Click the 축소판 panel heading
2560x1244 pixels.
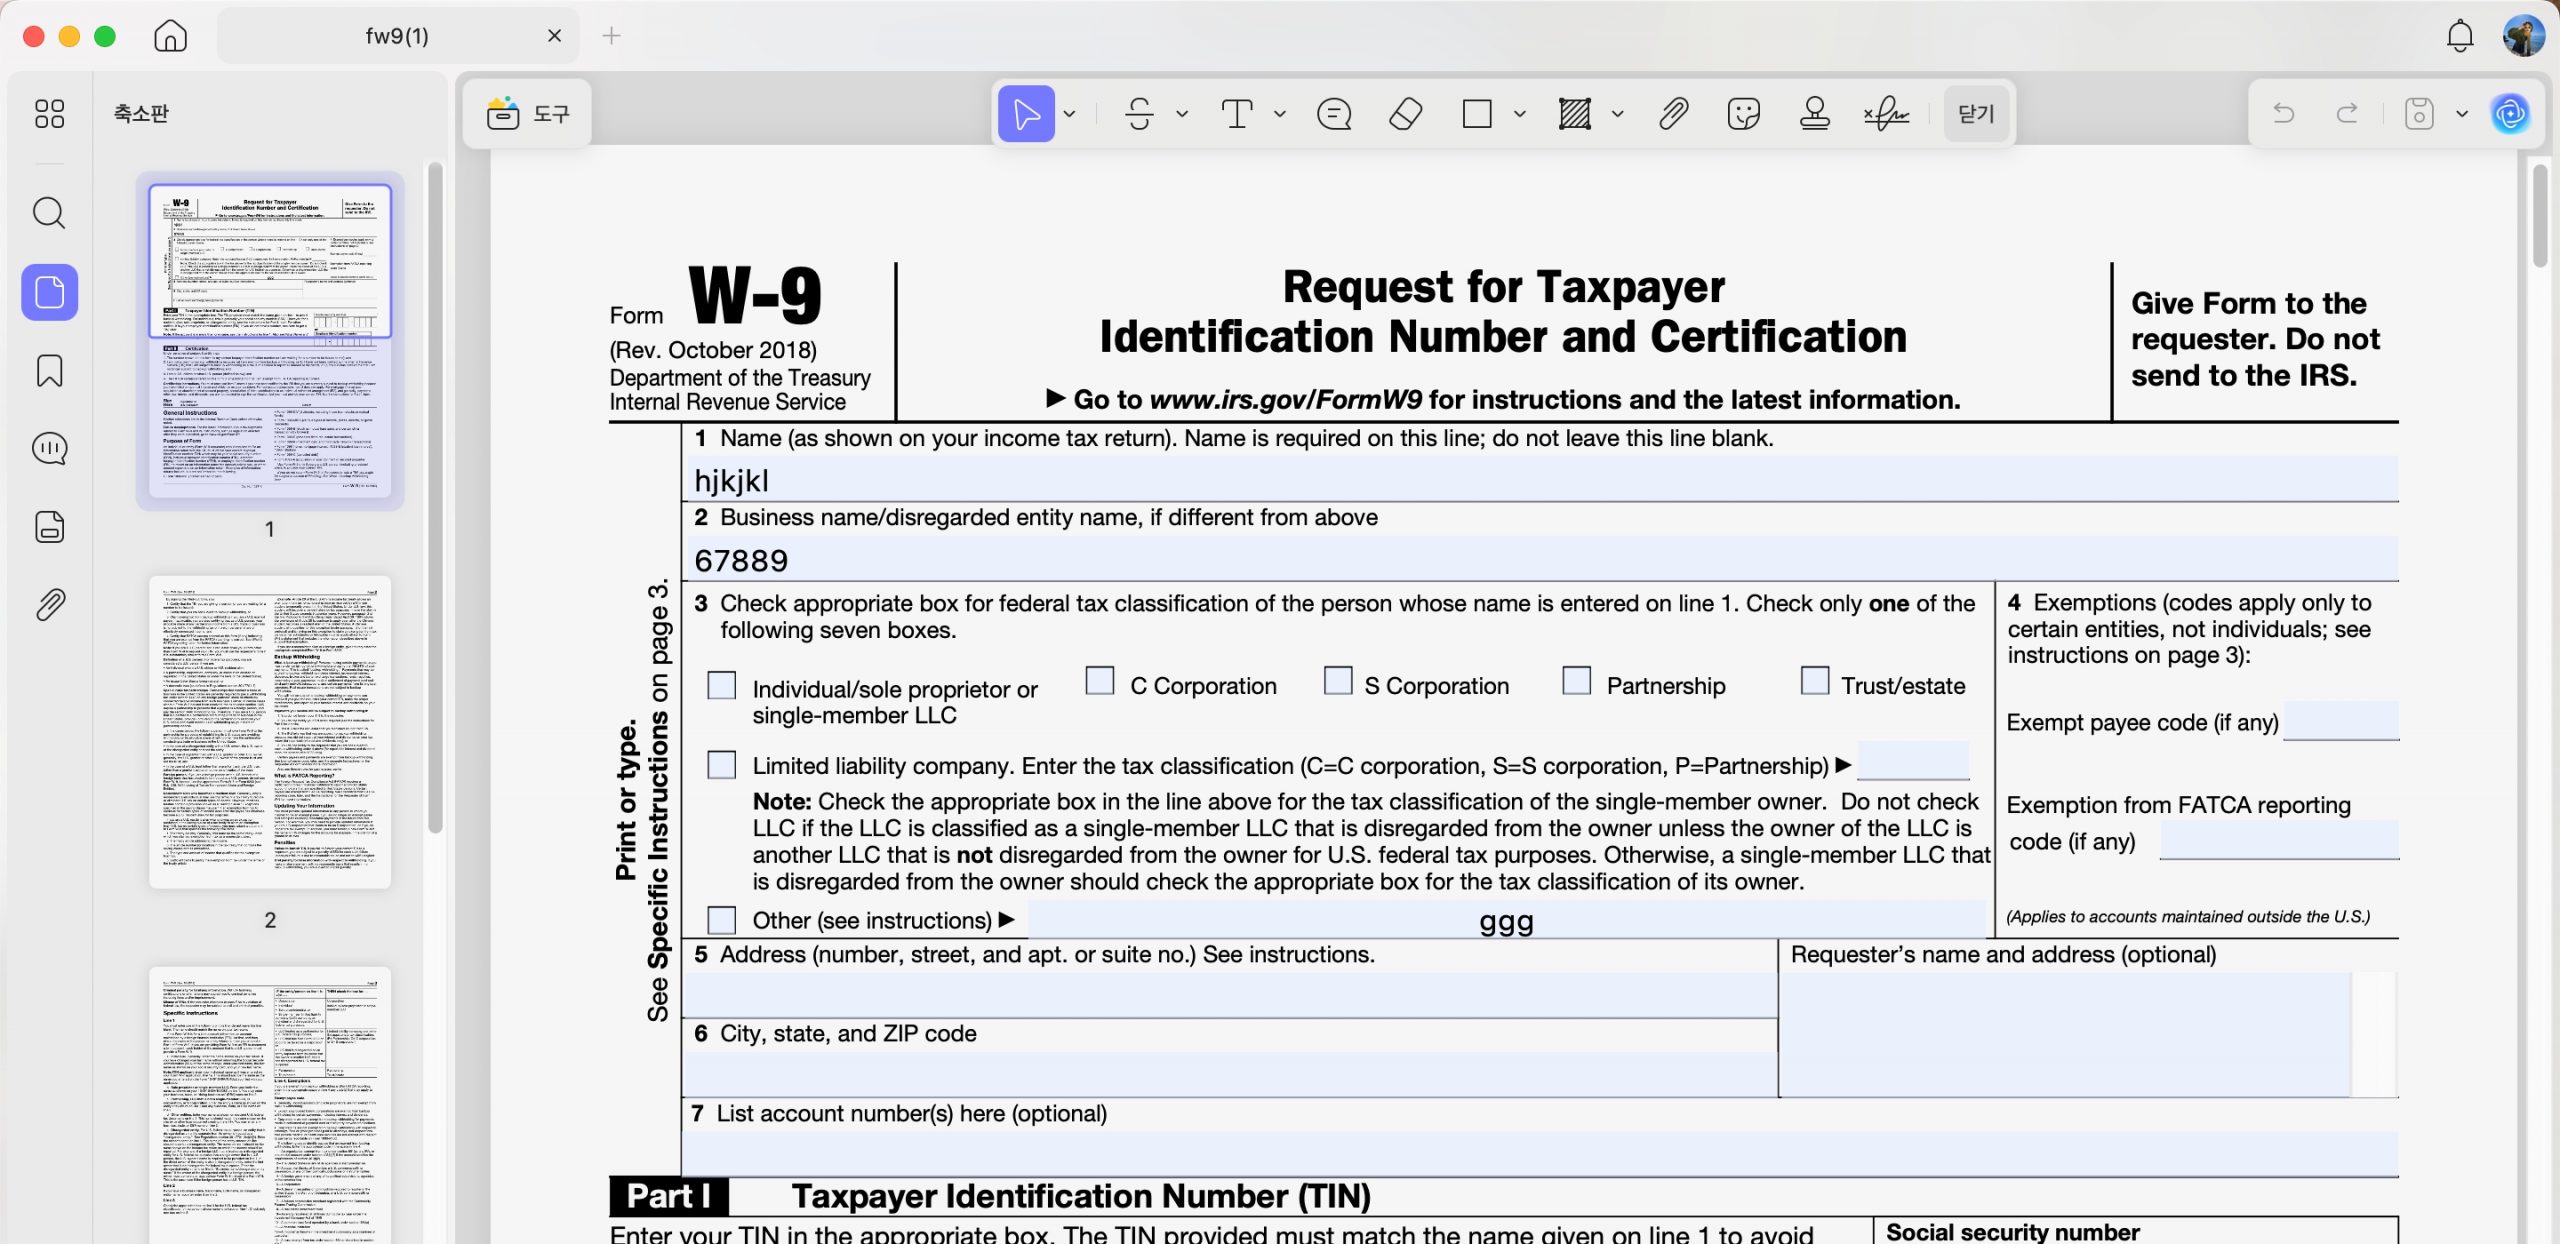point(141,113)
